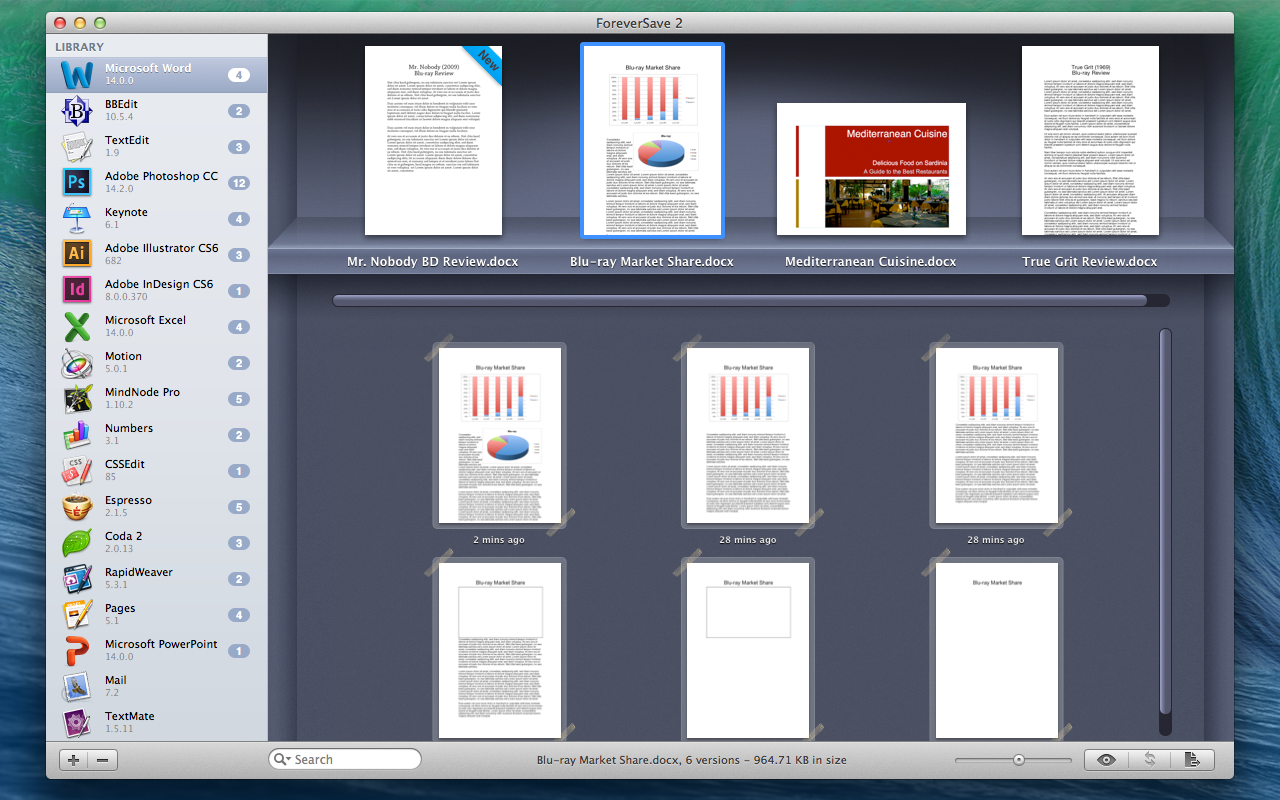The width and height of the screenshot is (1280, 800).
Task: Open MindNode Pro library entry
Action: 157,399
